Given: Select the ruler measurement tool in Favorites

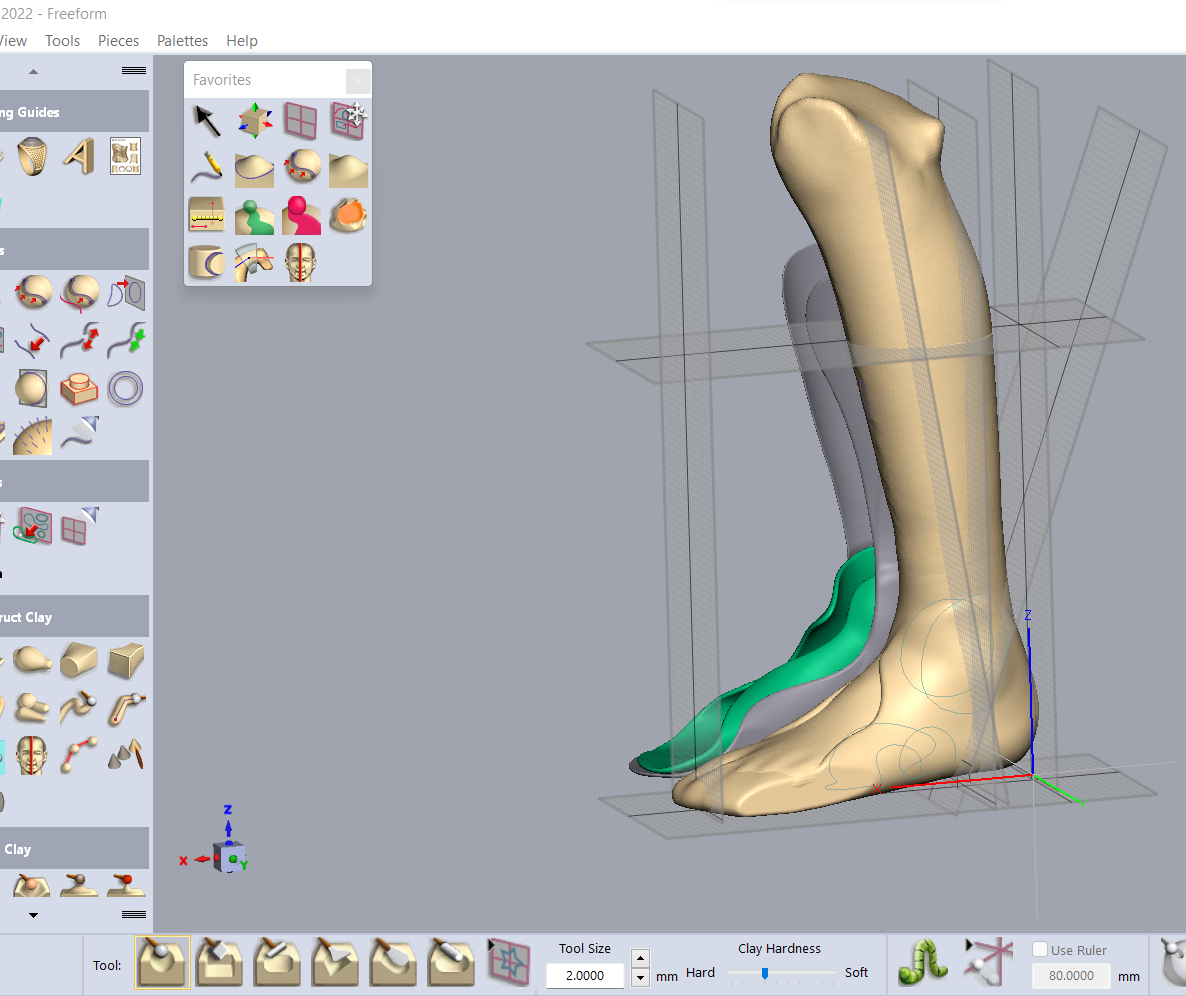Looking at the screenshot, I should pos(205,214).
